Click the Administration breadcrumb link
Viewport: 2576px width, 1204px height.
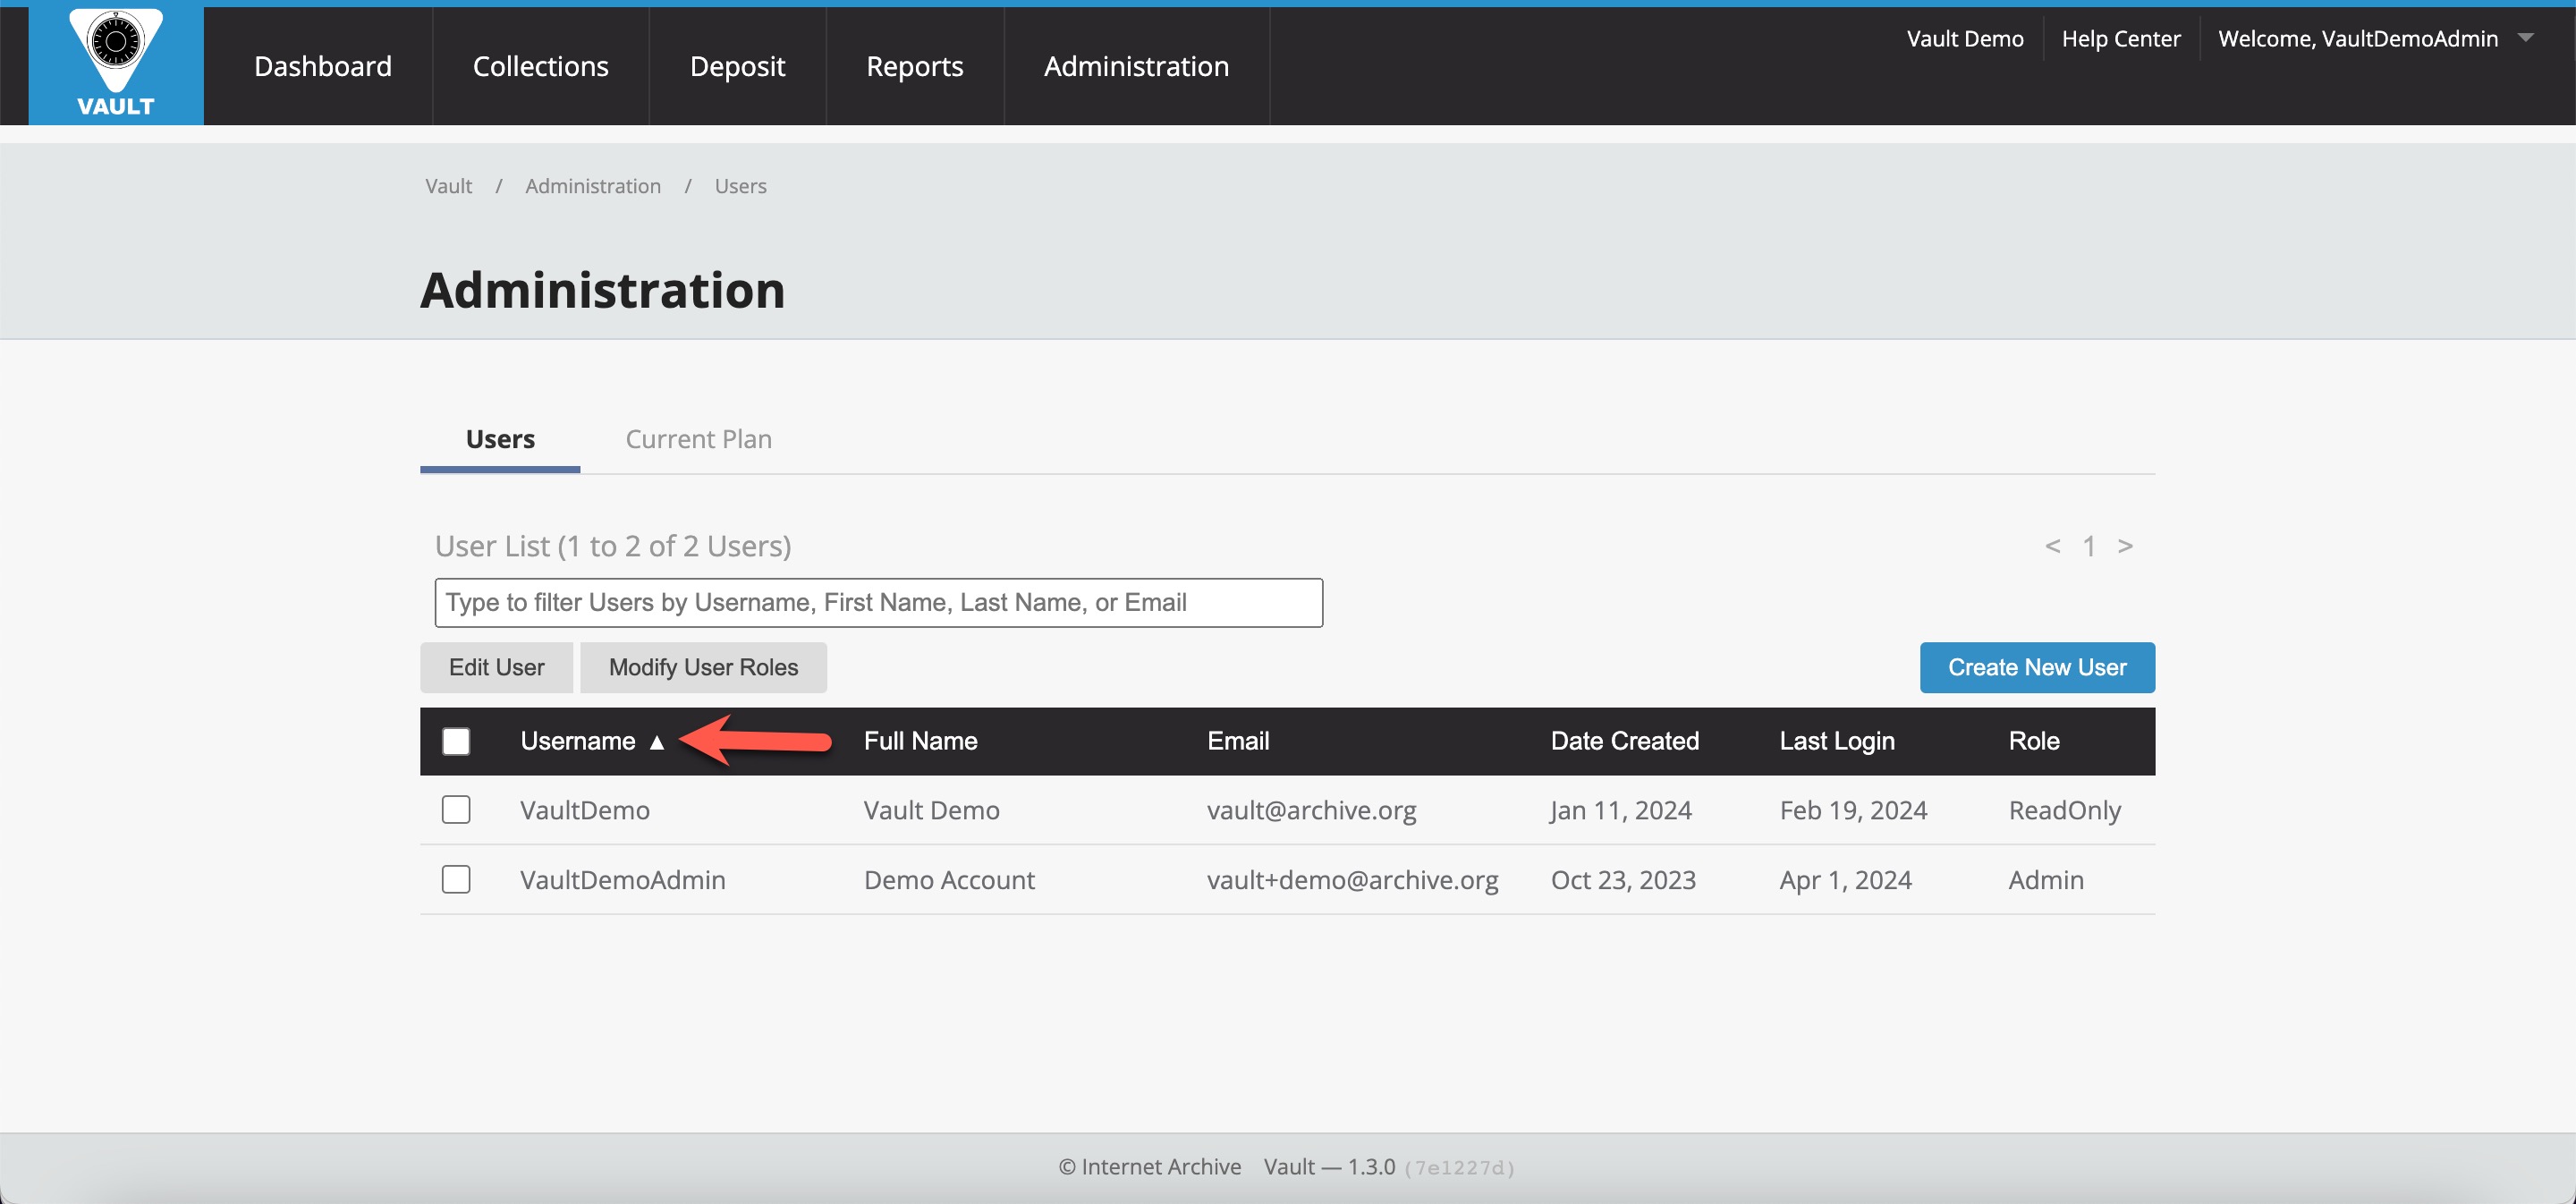tap(593, 186)
